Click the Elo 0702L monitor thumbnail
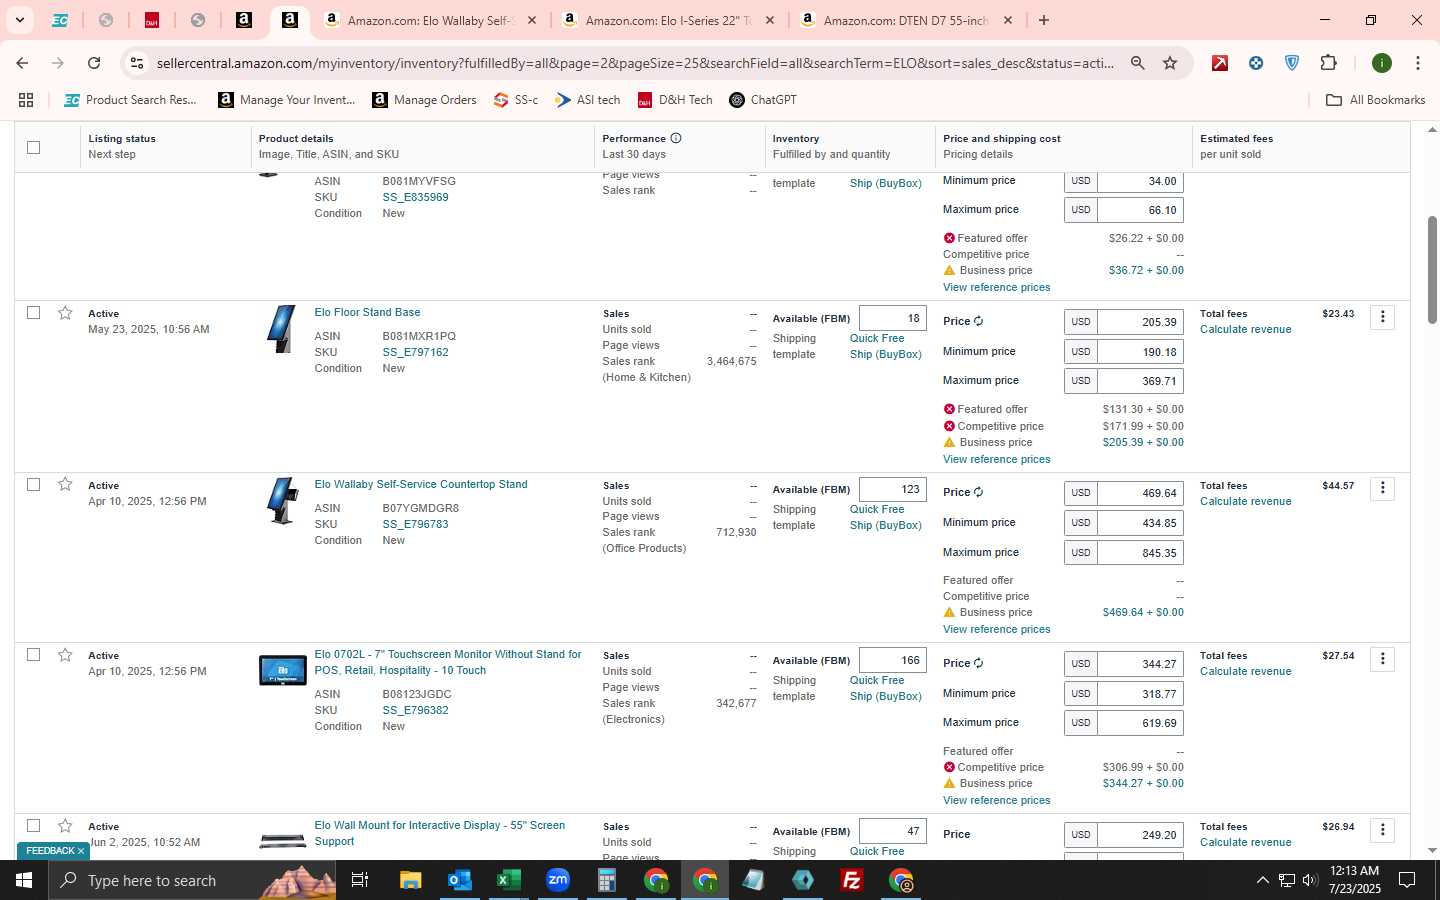The image size is (1440, 900). pos(283,670)
